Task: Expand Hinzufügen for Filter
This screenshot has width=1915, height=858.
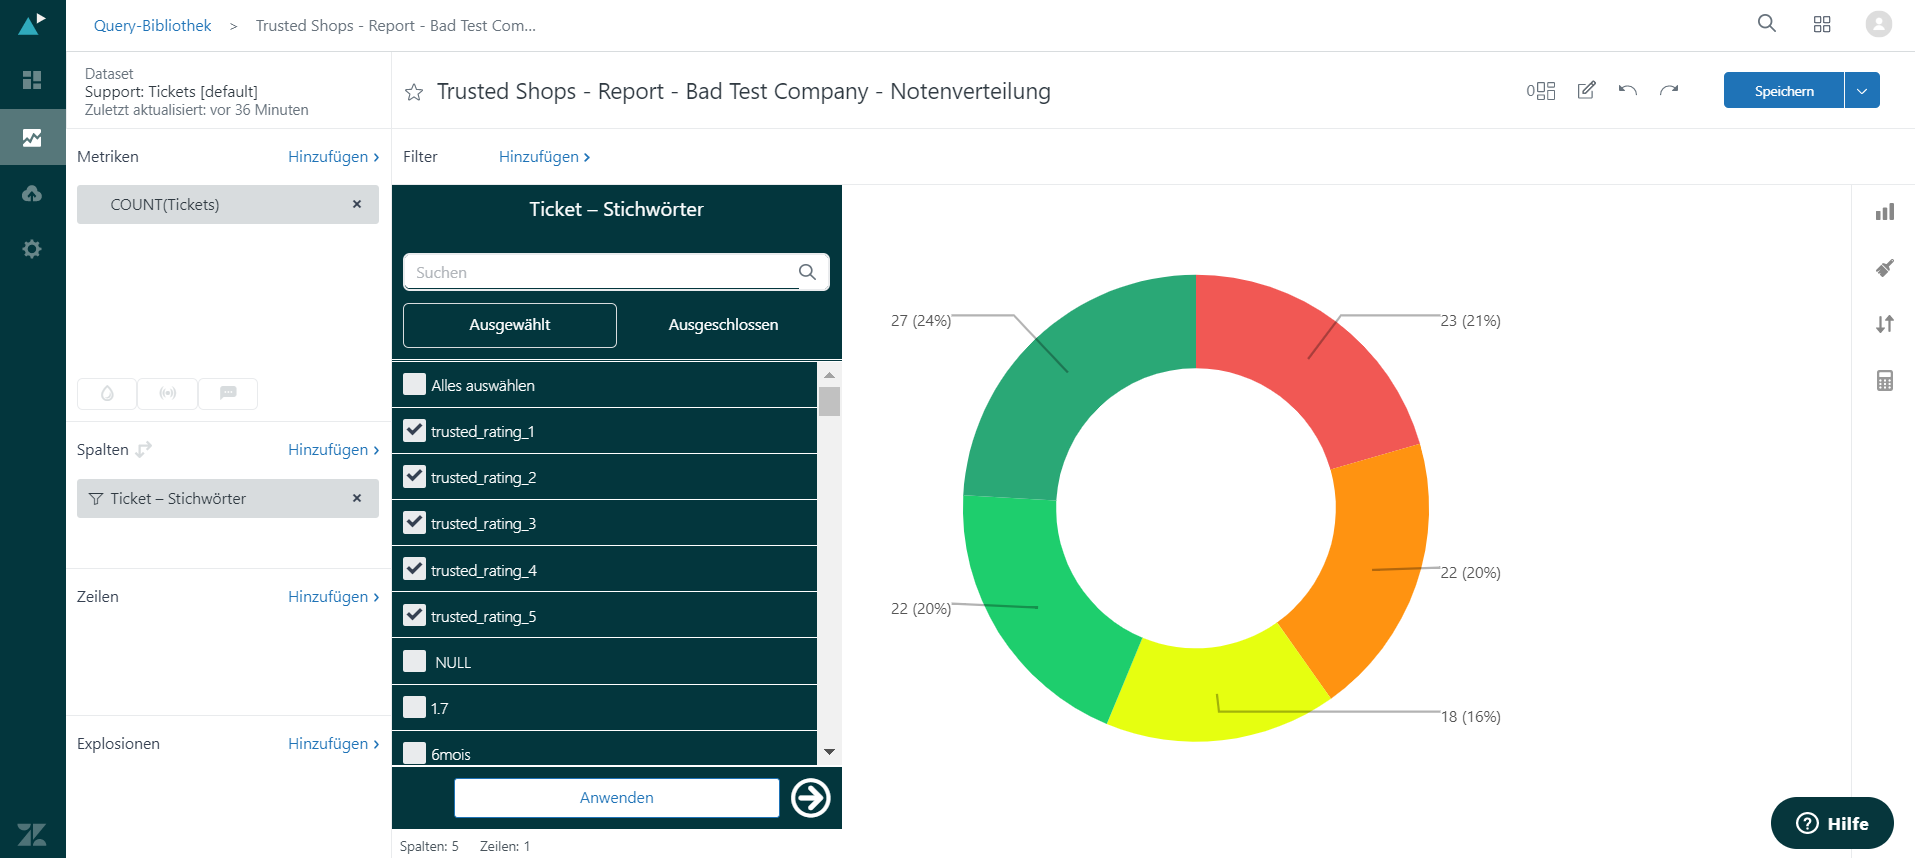Action: pos(544,157)
